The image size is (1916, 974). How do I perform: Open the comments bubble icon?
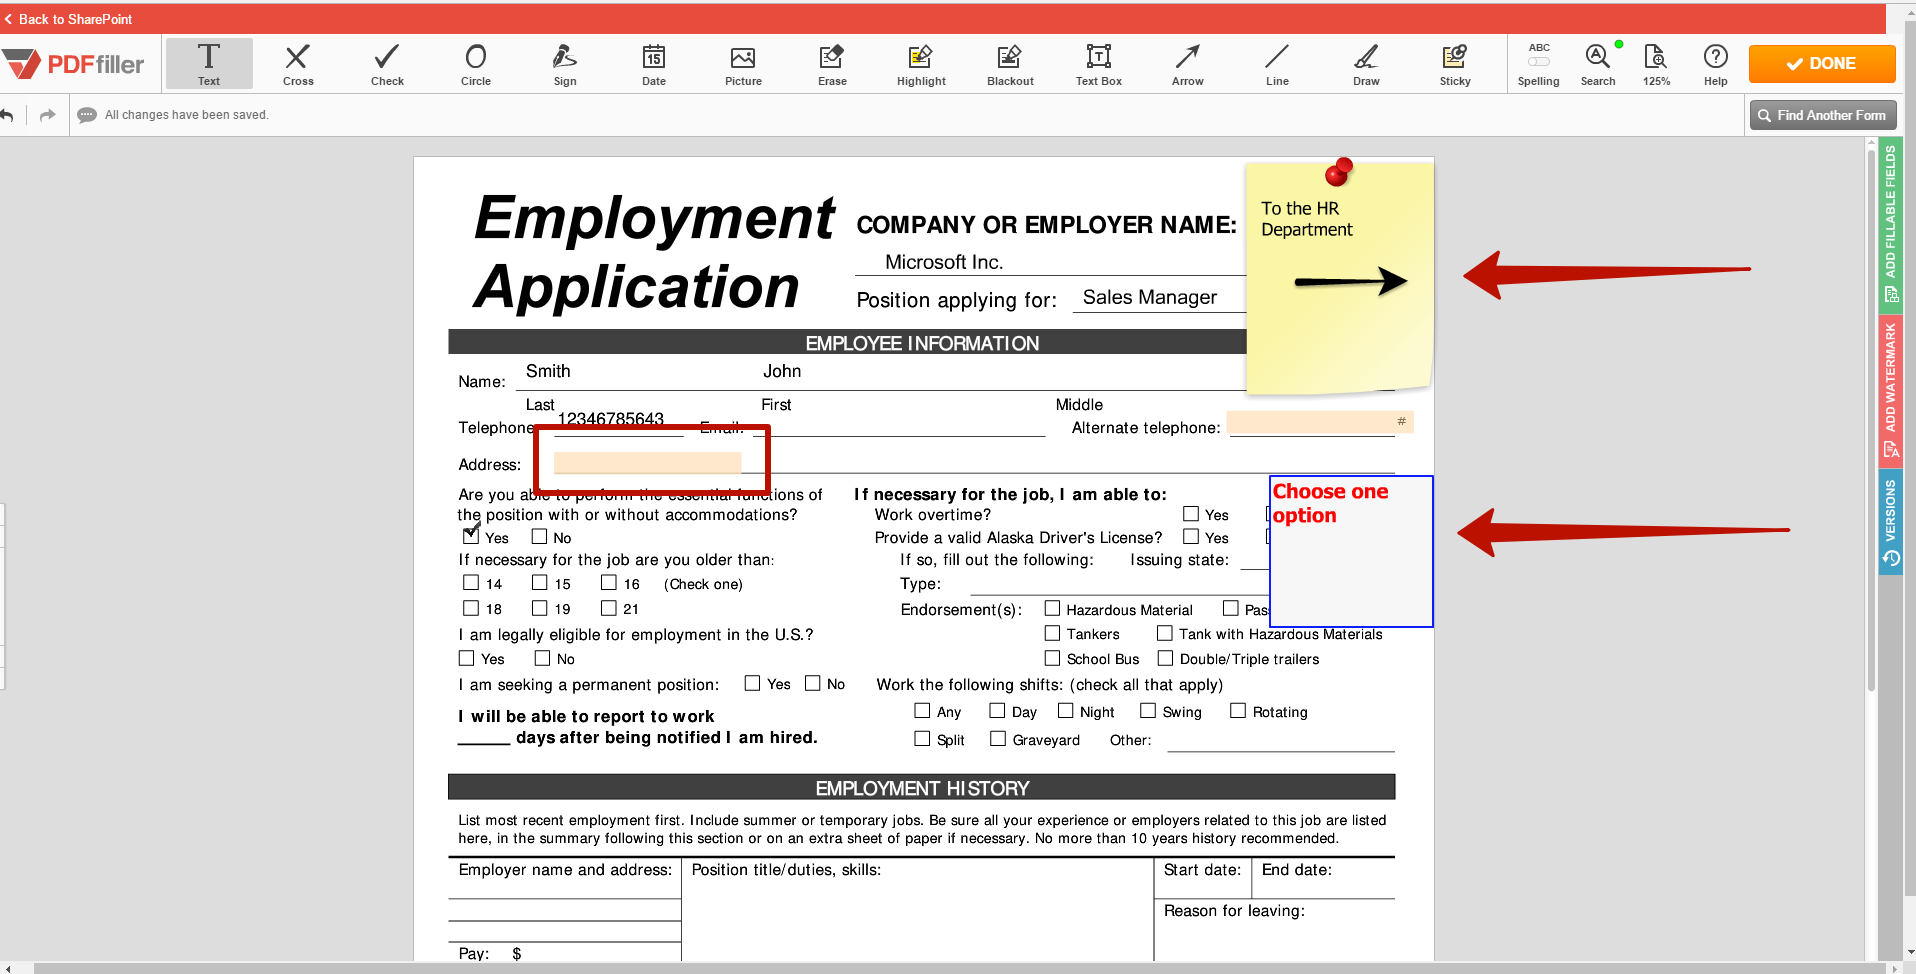[x=87, y=115]
